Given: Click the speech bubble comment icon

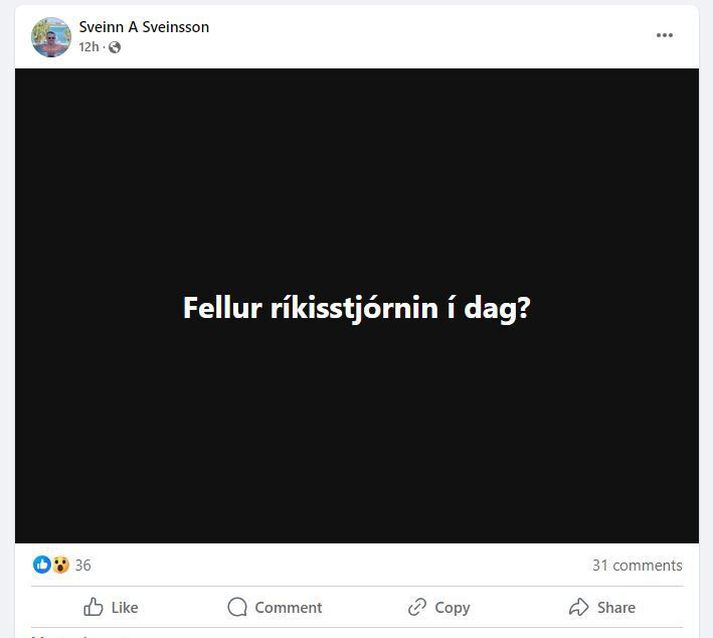Looking at the screenshot, I should click(237, 607).
